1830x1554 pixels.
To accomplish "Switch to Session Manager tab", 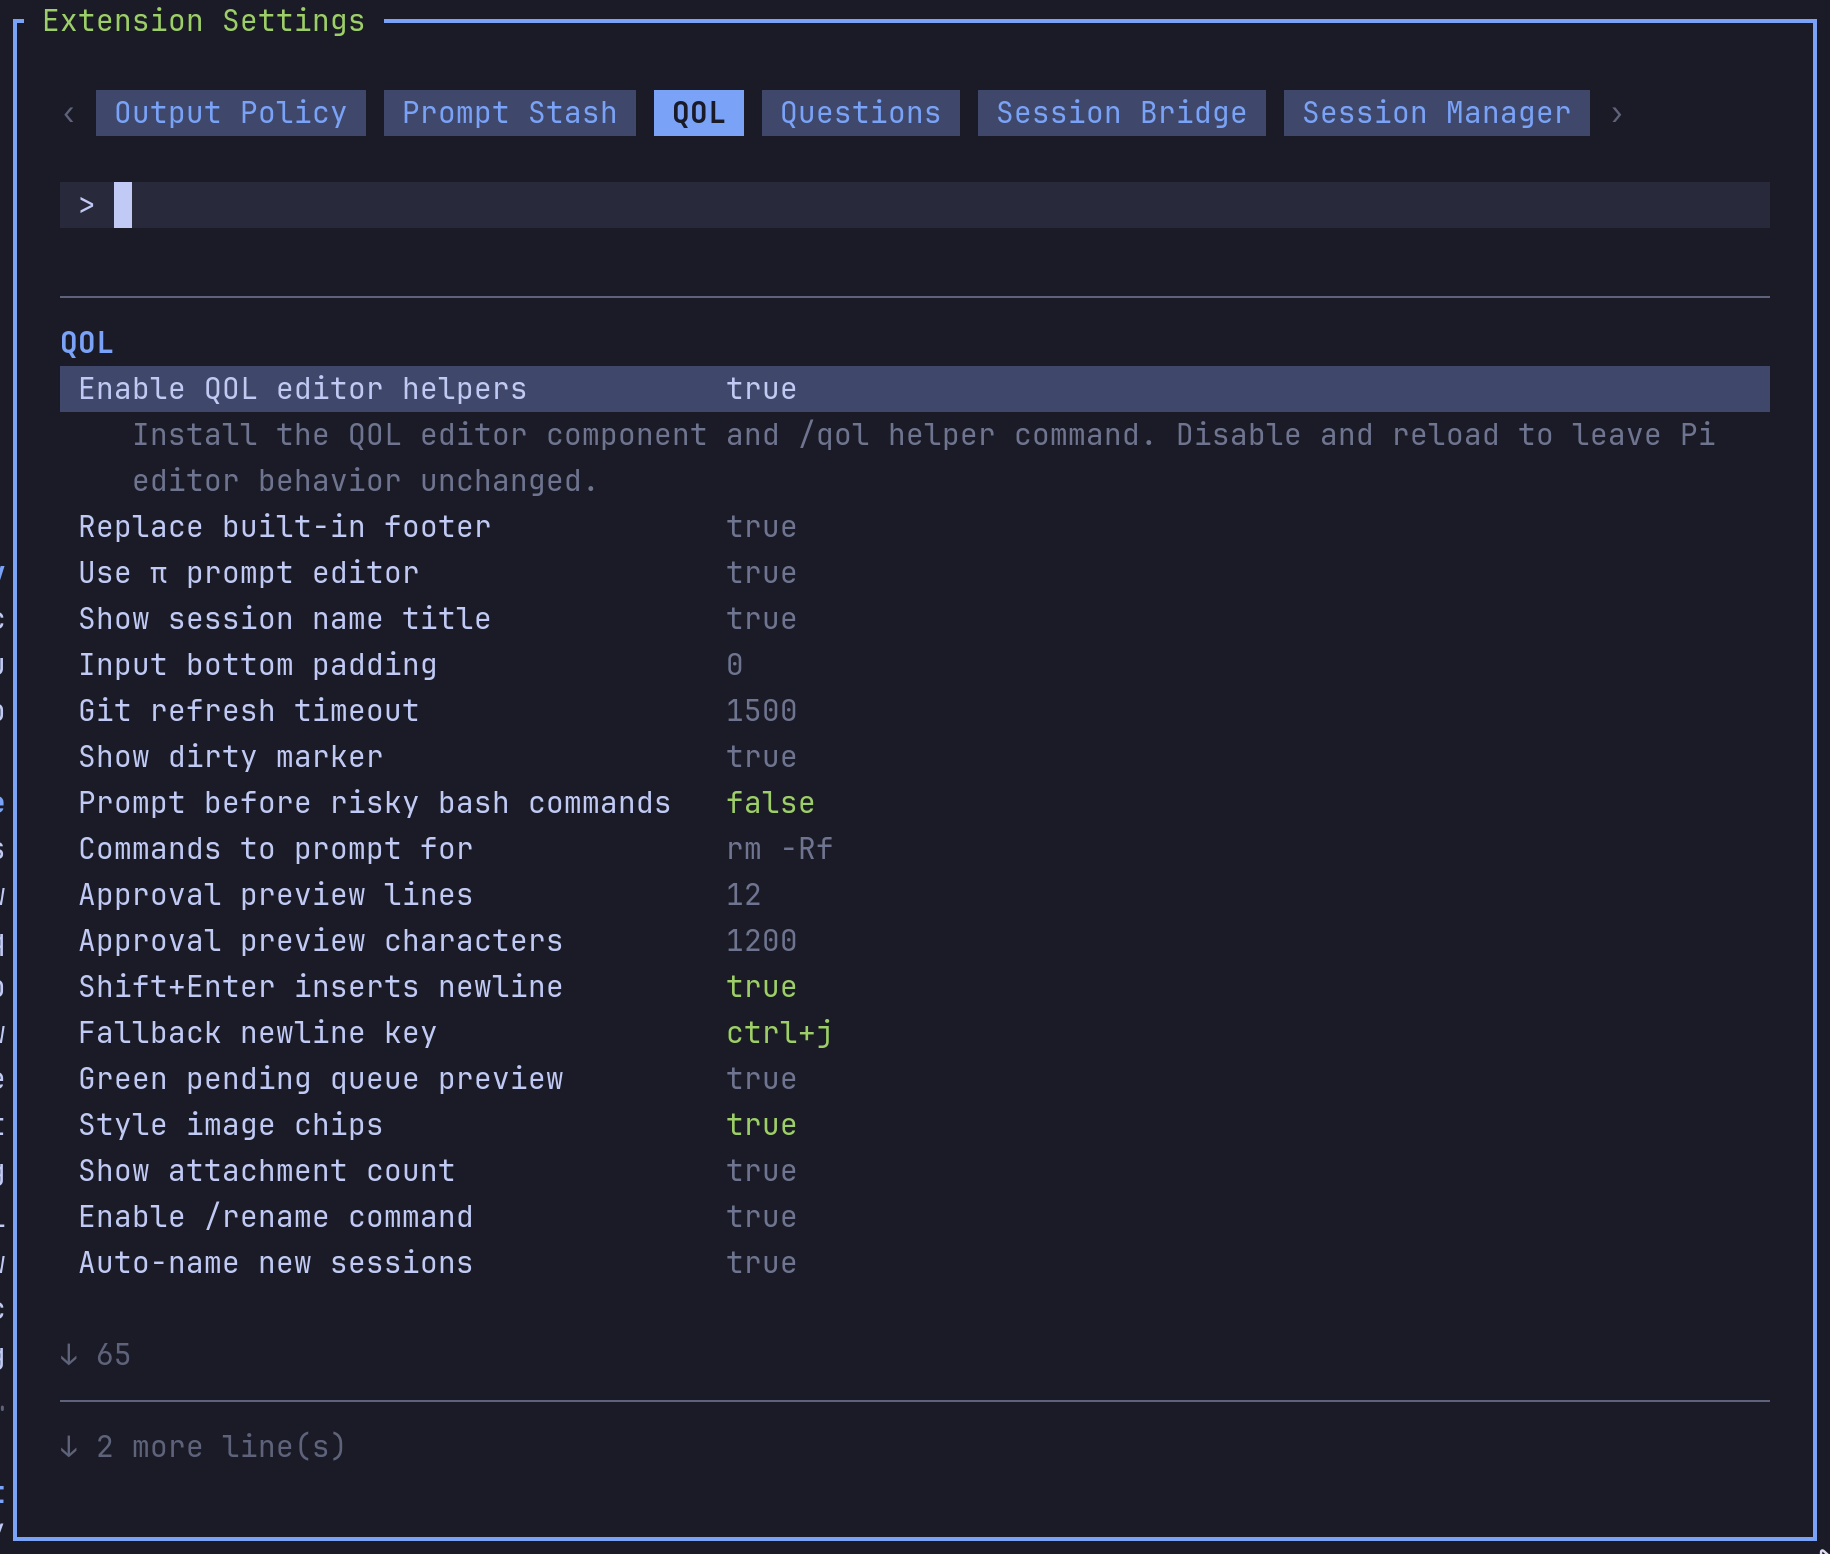I will [x=1437, y=113].
